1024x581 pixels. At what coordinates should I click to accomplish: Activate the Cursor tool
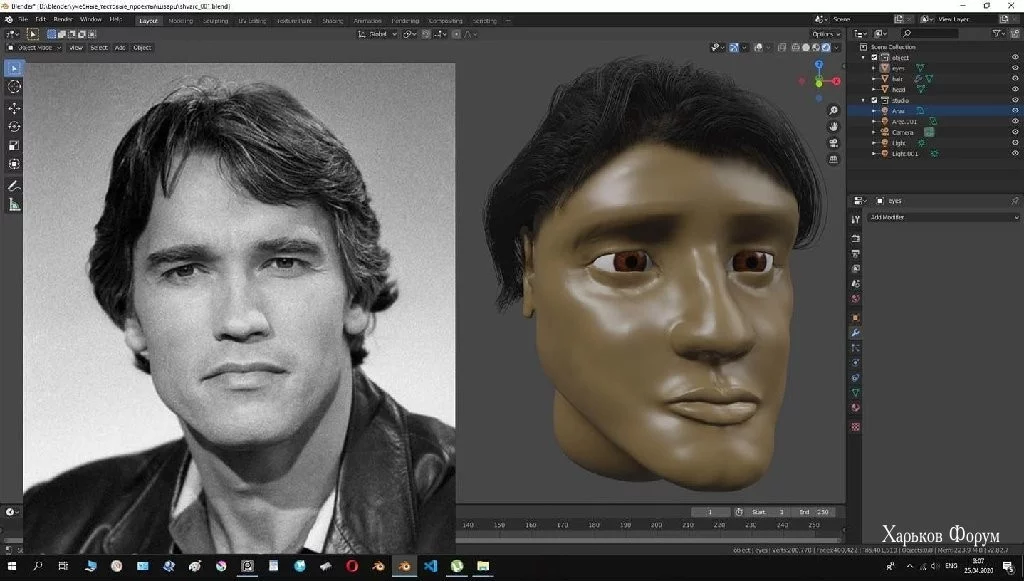[x=14, y=87]
